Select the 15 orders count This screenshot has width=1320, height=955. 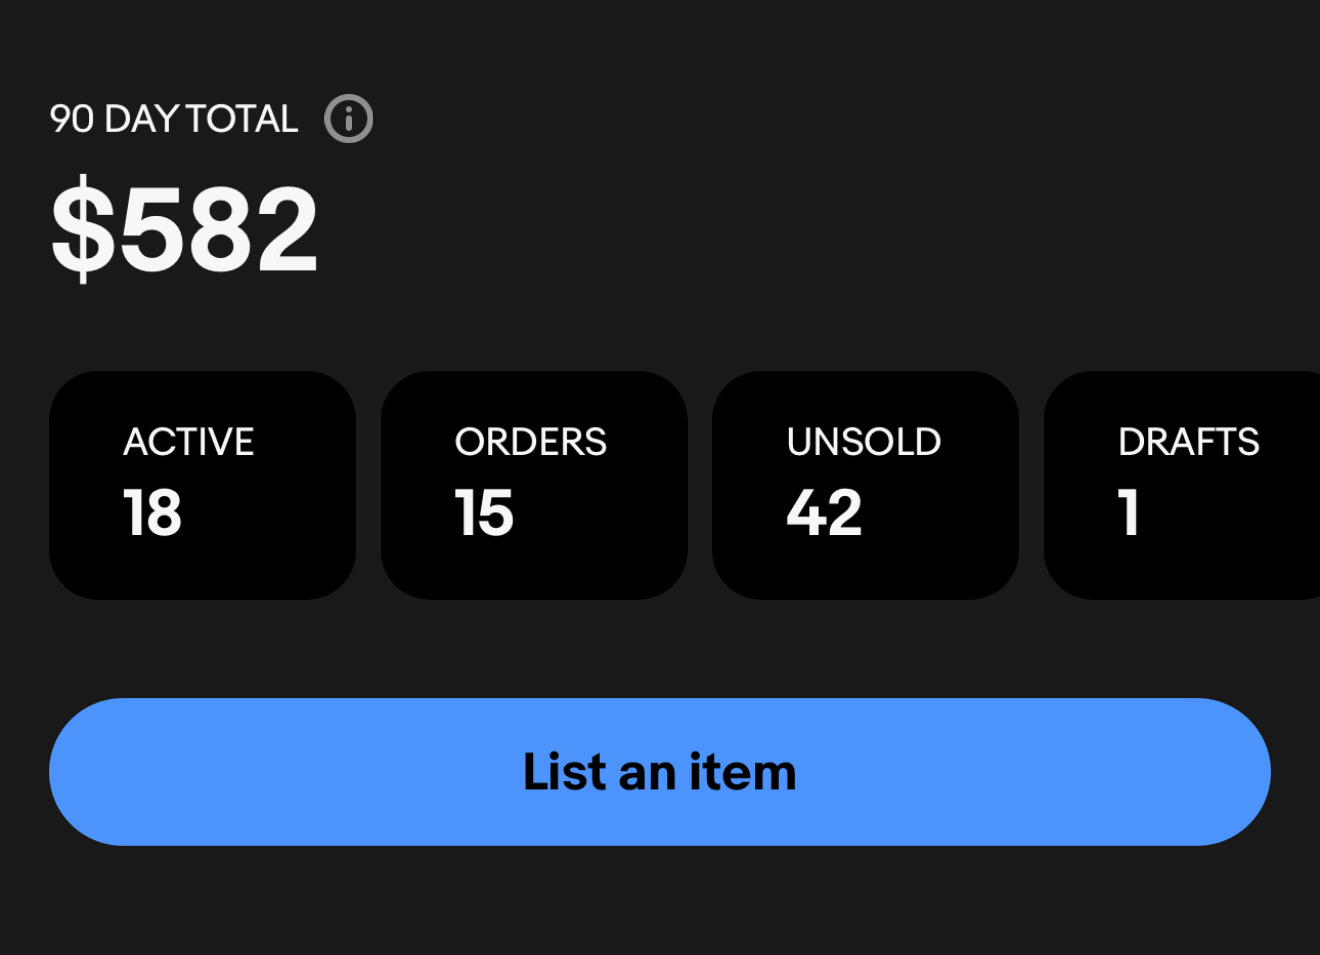[484, 513]
